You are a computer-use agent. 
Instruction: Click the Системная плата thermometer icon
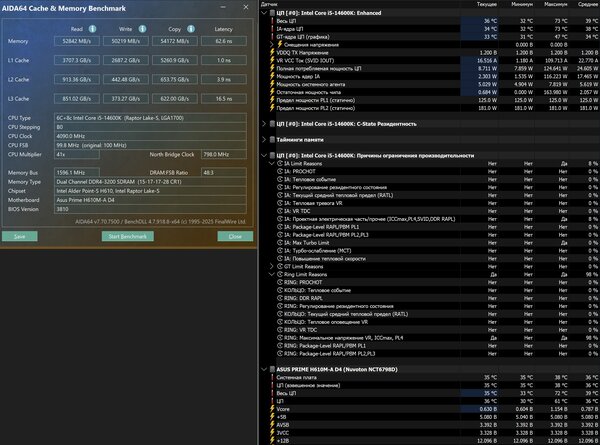tap(272, 377)
